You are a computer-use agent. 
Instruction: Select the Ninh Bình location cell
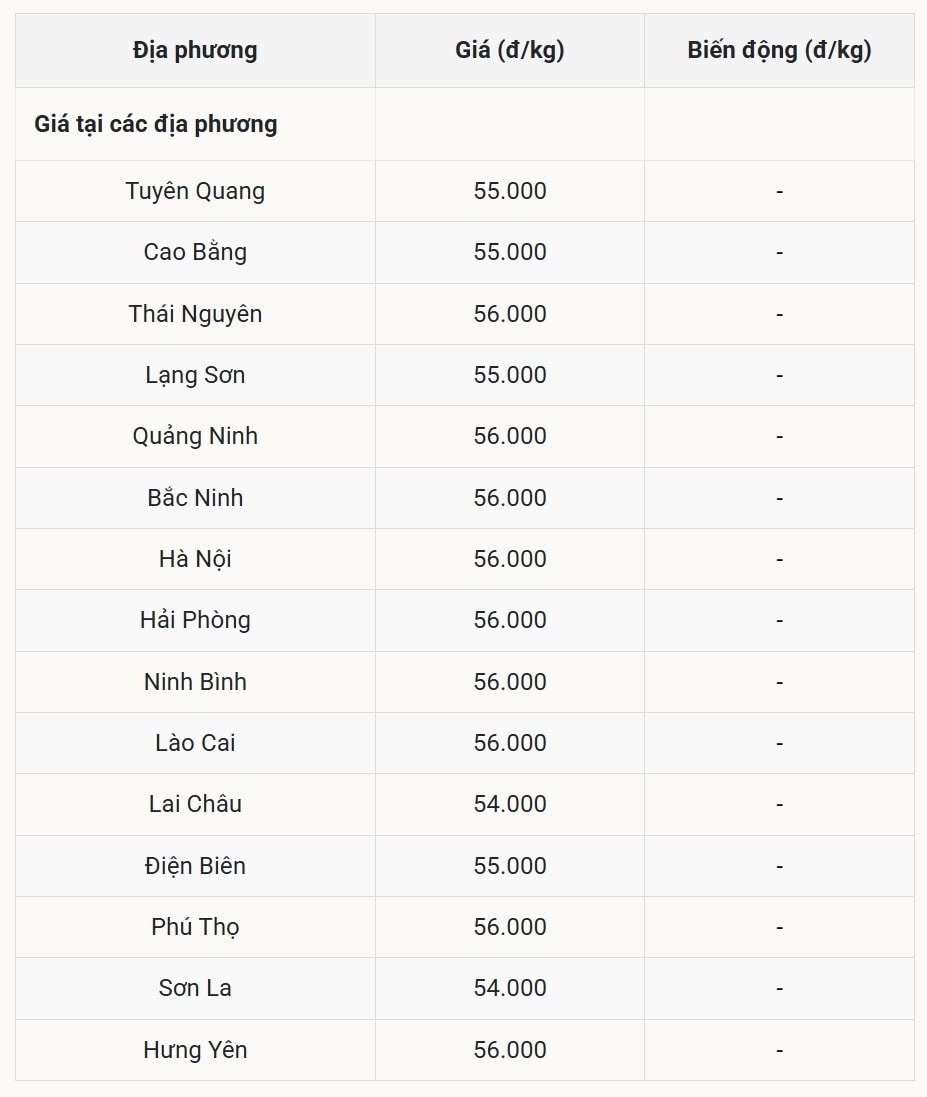click(195, 682)
